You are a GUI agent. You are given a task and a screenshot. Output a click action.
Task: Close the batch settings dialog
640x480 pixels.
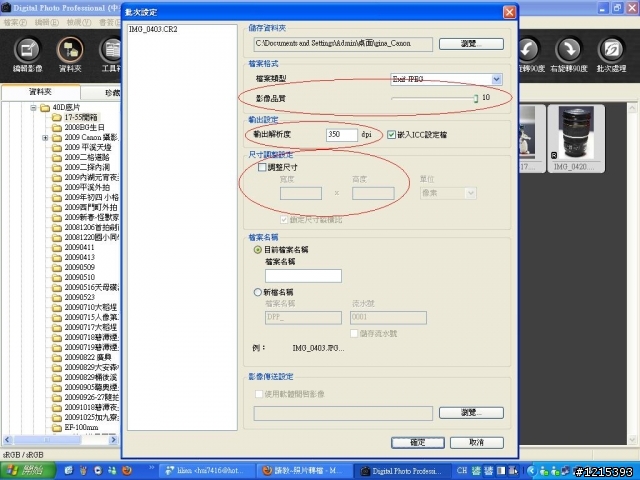tap(509, 12)
